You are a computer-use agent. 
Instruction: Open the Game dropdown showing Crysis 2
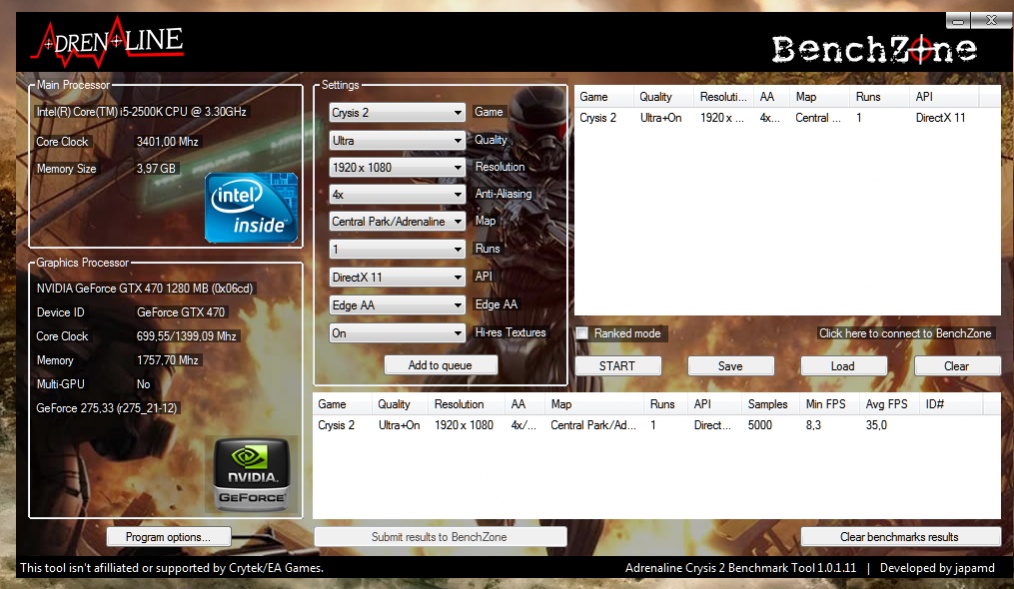click(x=397, y=112)
